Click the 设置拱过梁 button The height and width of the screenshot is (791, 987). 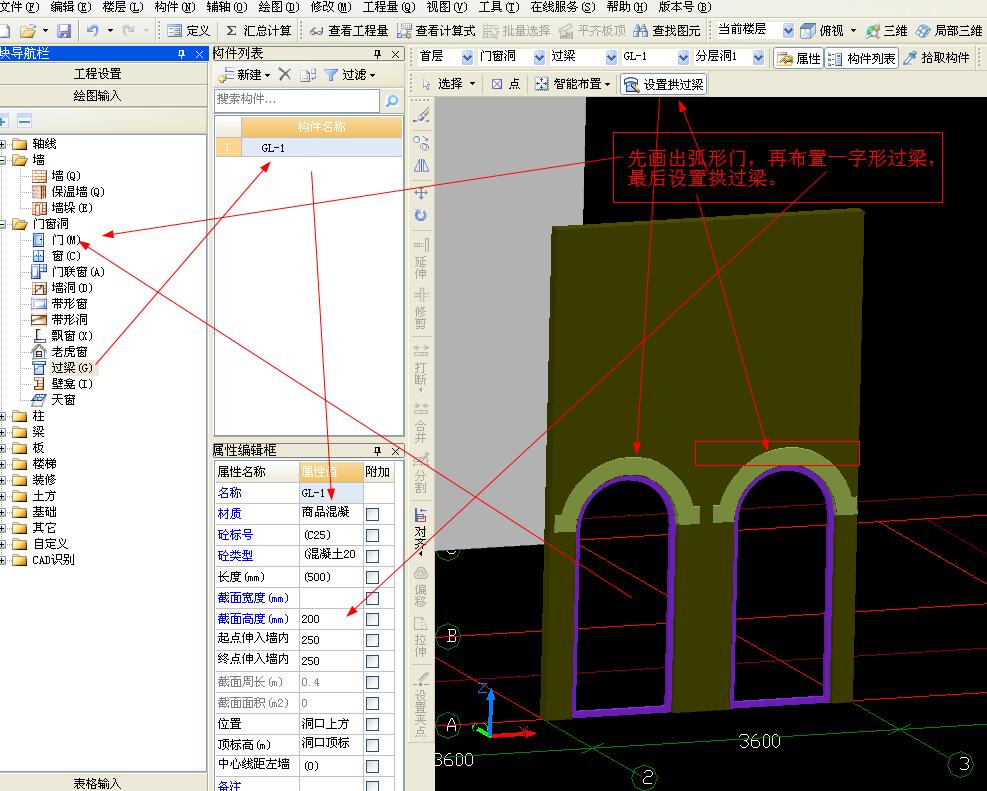coord(663,84)
